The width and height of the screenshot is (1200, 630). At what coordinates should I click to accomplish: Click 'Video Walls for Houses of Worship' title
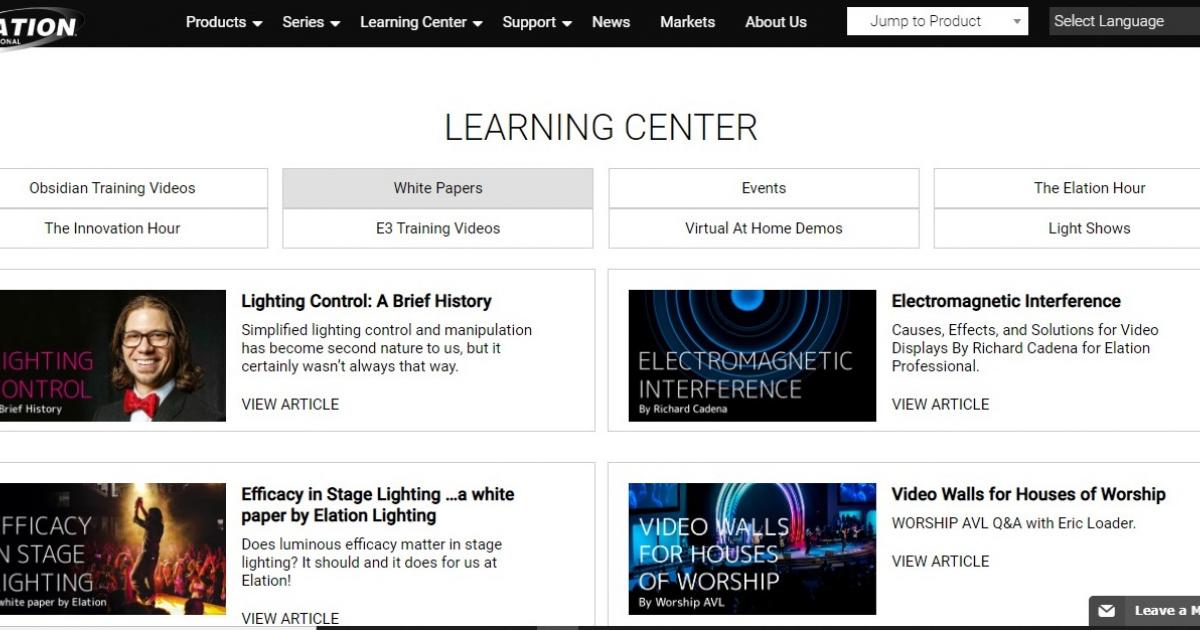[x=1028, y=494]
